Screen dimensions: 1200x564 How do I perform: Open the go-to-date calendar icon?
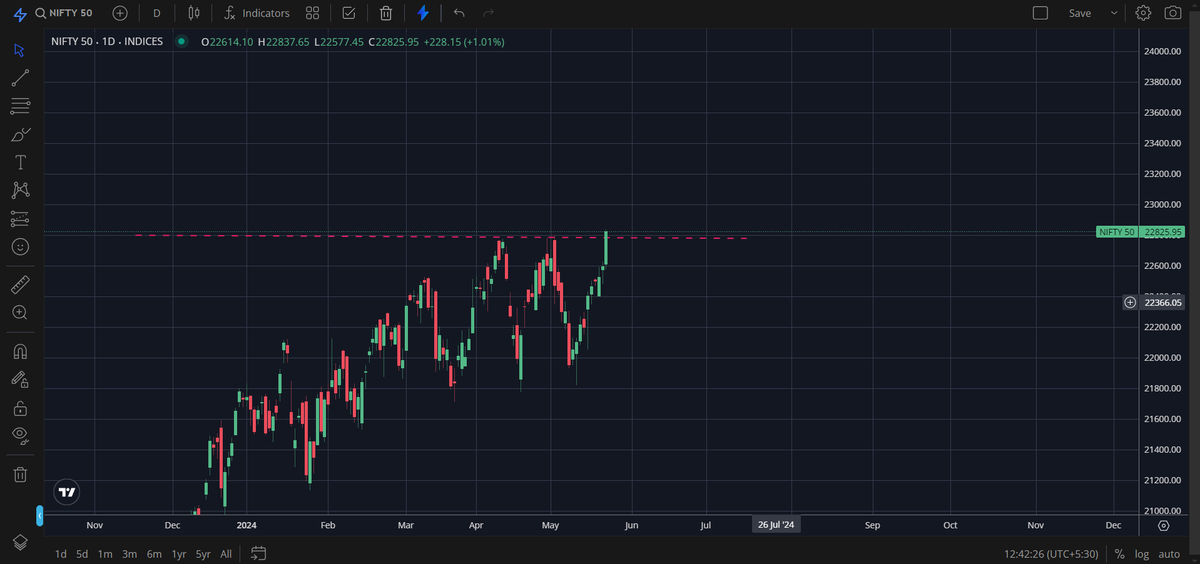click(258, 553)
